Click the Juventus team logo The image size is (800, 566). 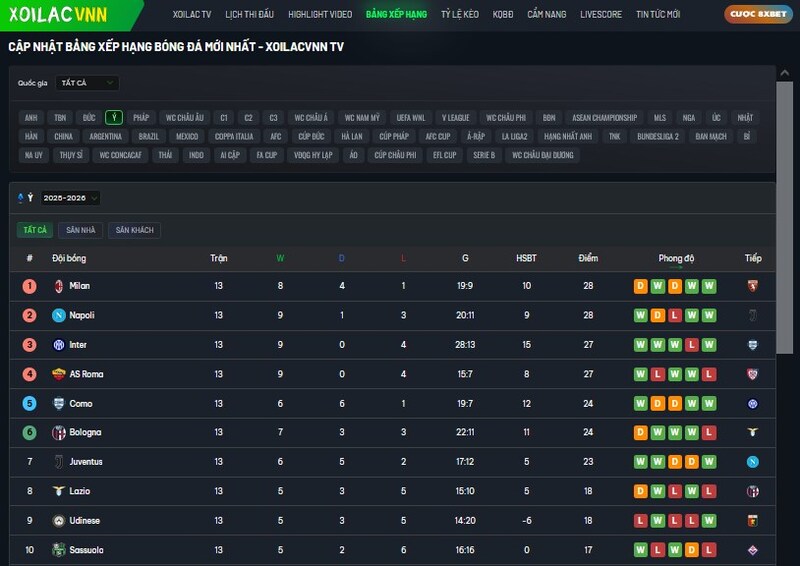tap(58, 462)
